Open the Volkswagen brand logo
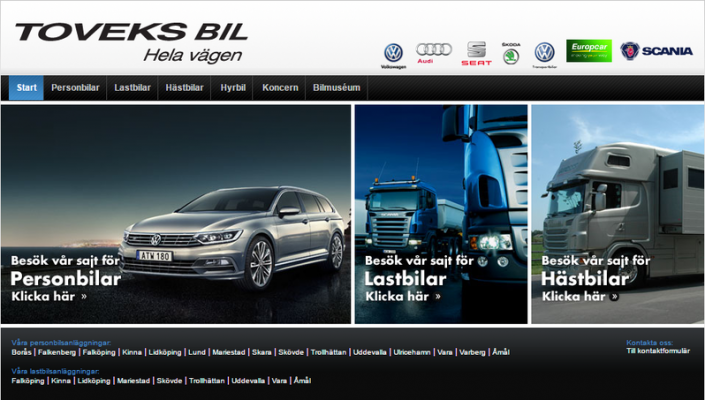This screenshot has height=400, width=705. click(393, 56)
